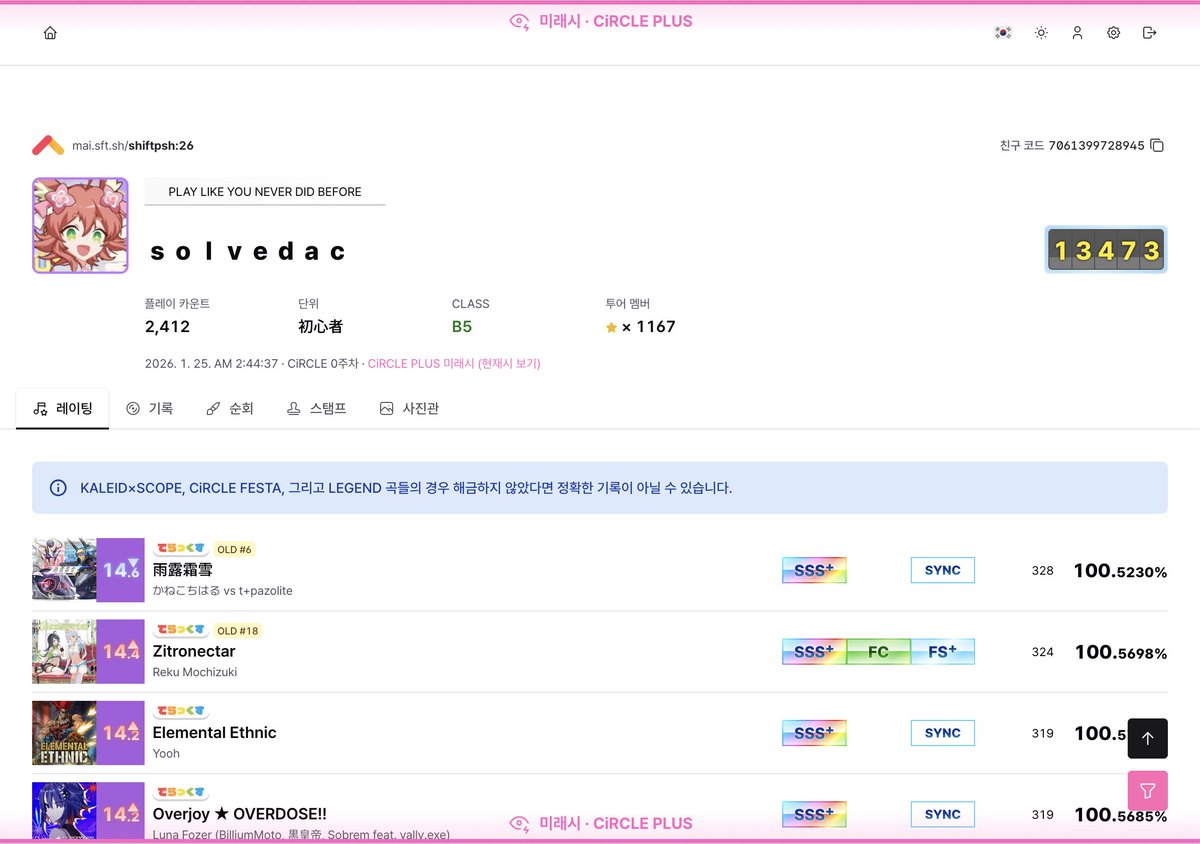Log out using the logout icon

pyautogui.click(x=1150, y=32)
